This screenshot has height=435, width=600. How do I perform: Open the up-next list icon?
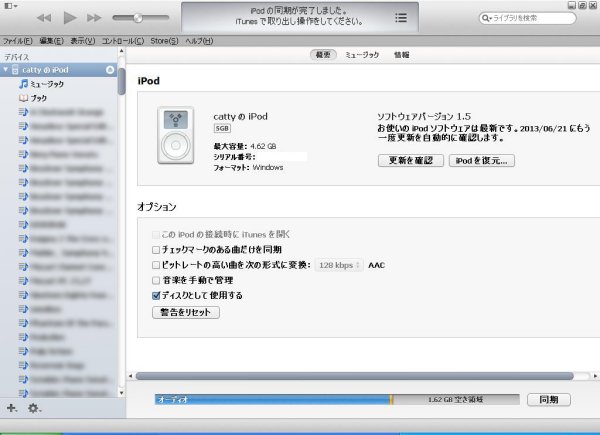401,18
